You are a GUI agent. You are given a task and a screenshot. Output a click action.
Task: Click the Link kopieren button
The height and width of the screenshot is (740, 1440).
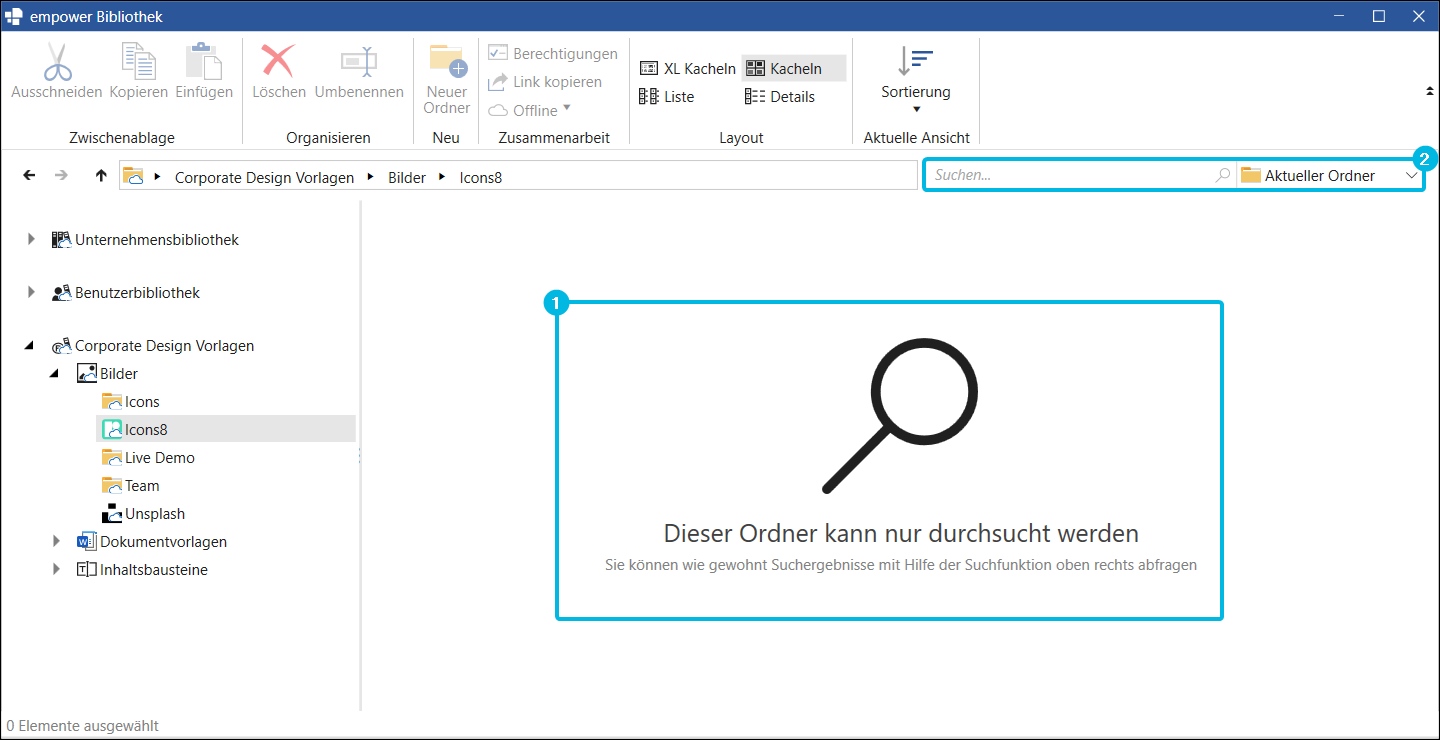(x=545, y=82)
